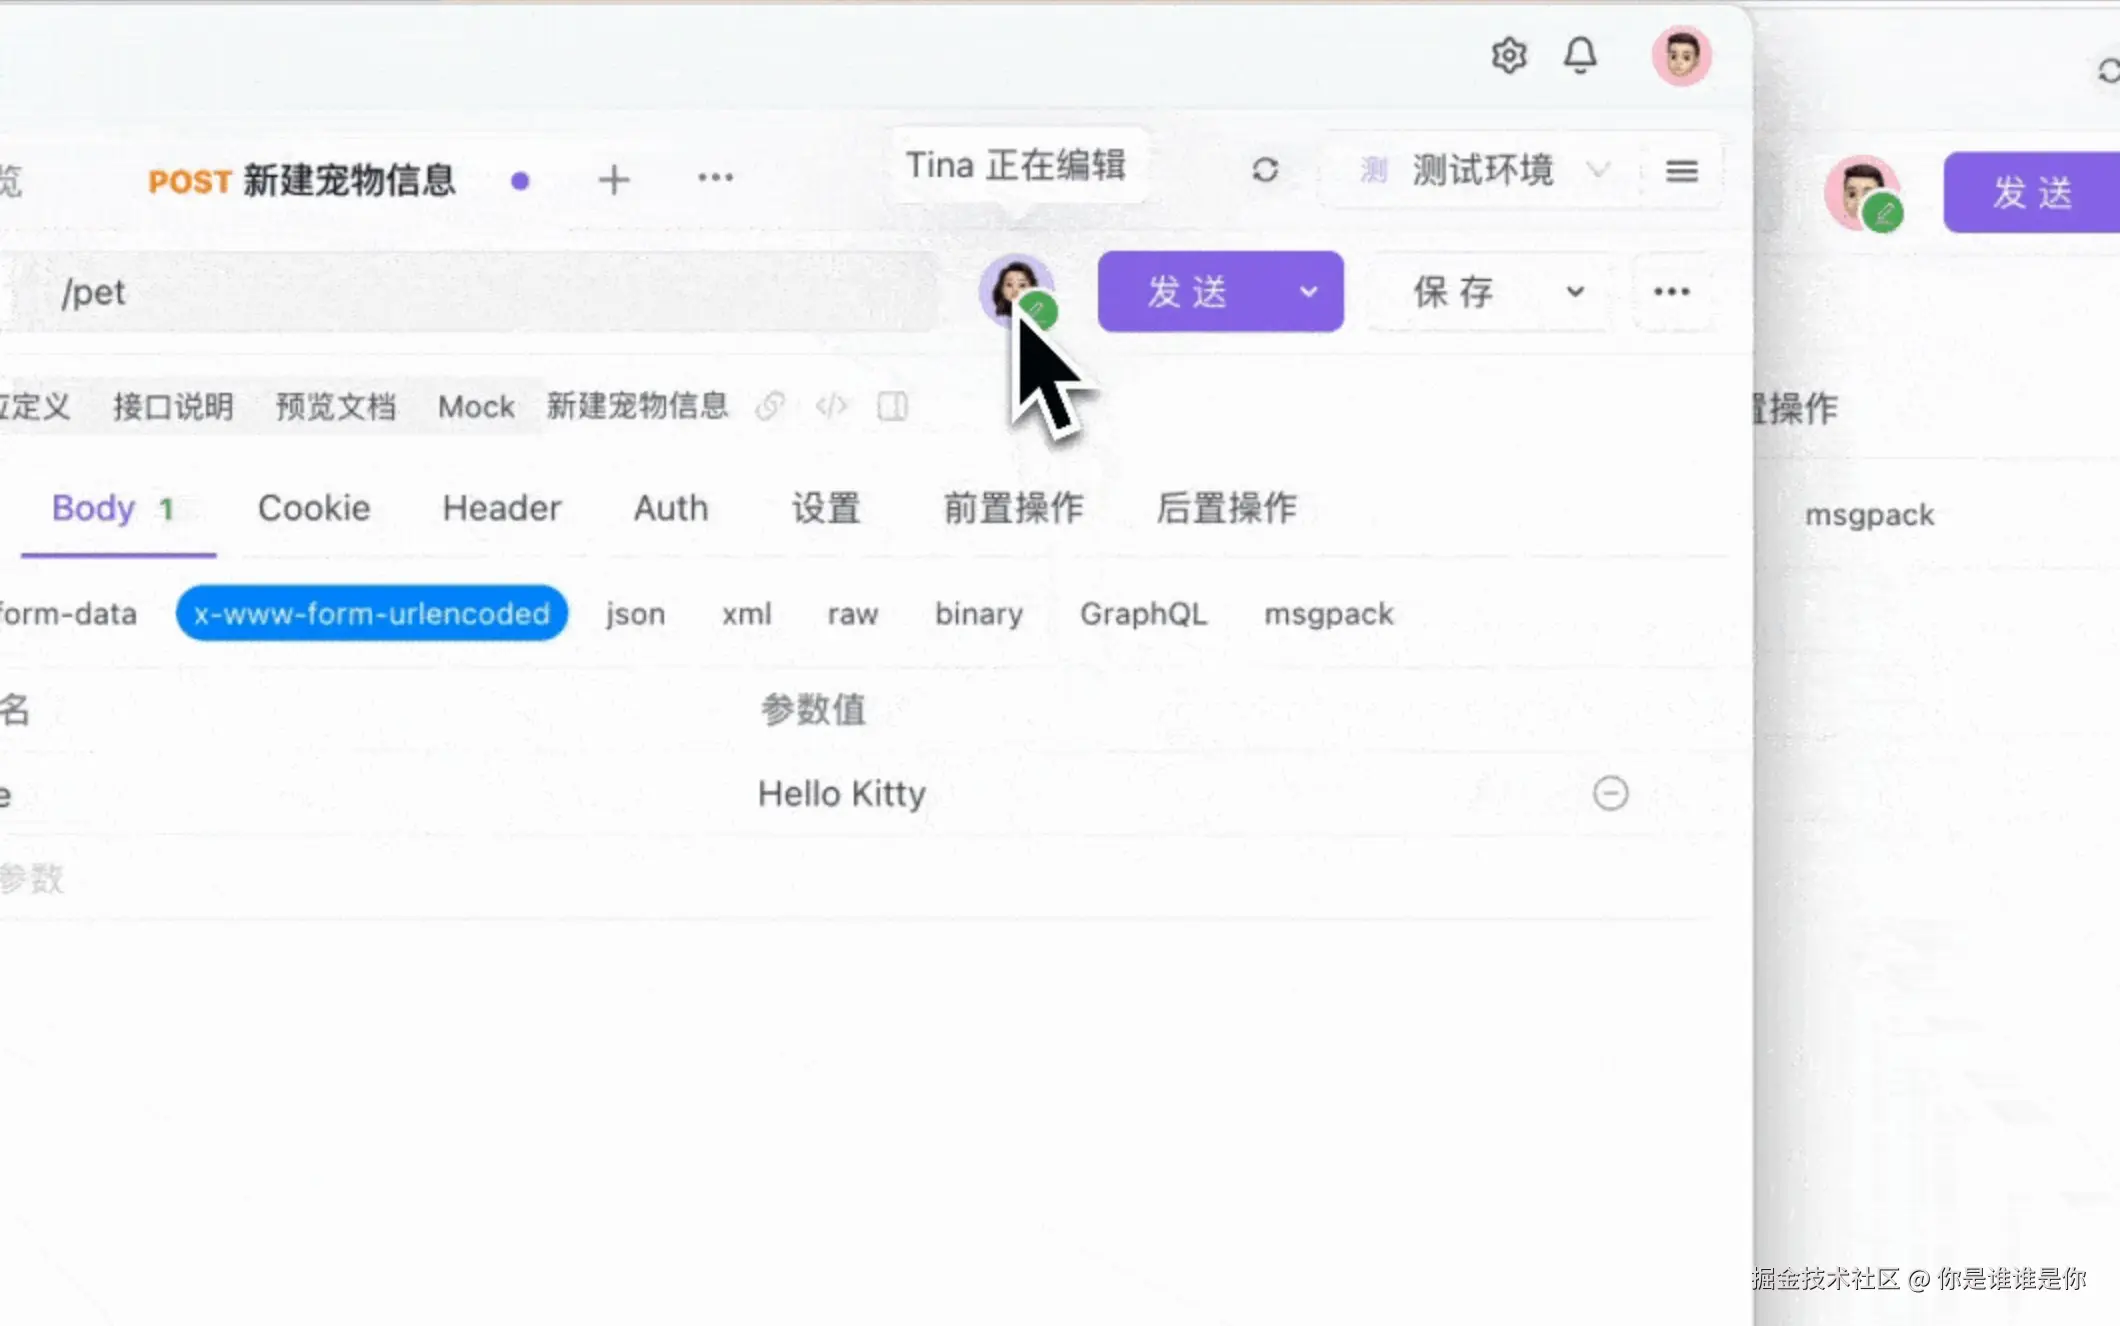Add a new request tab with plus icon
The height and width of the screenshot is (1326, 2120).
(614, 179)
